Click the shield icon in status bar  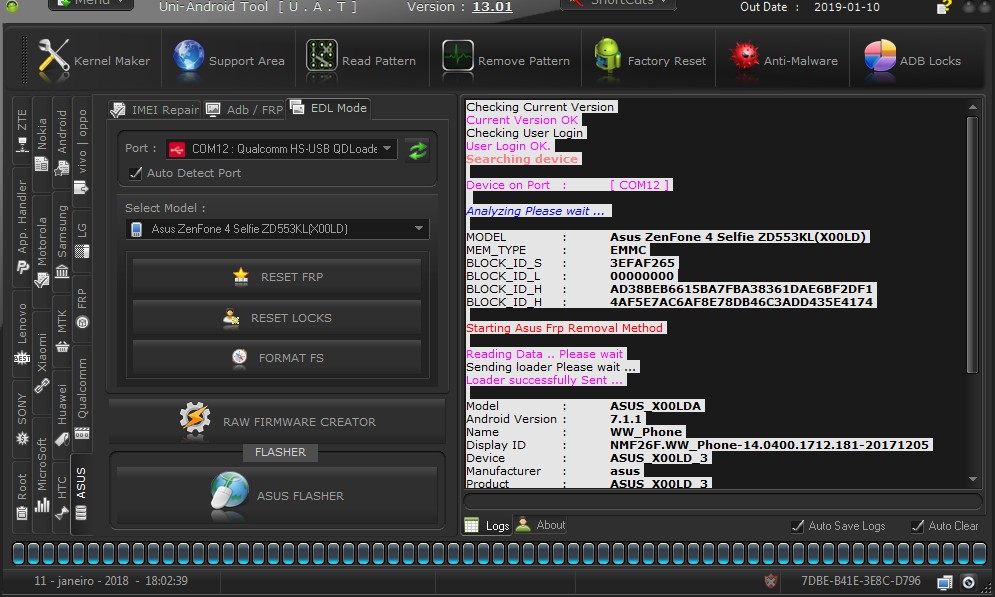point(770,581)
